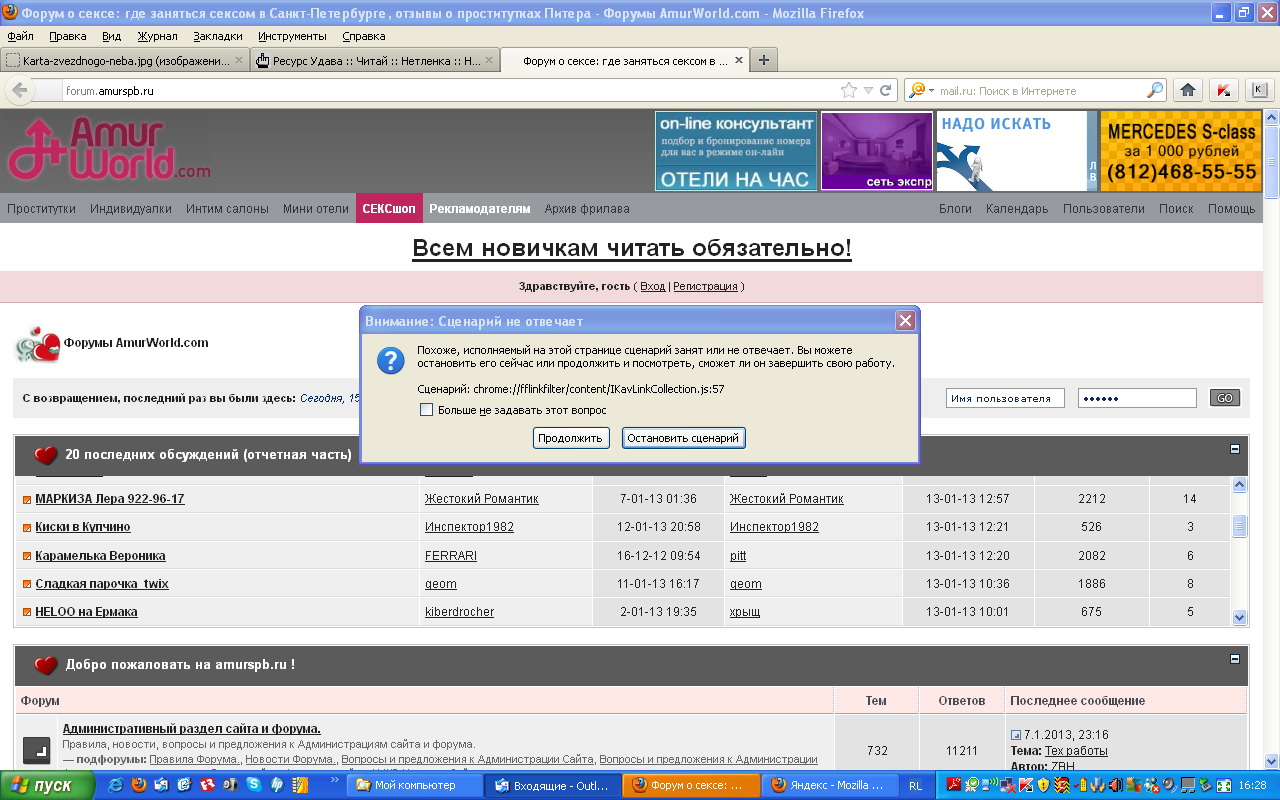Click the 'Продолжить' button in dialog
Screen dimensions: 1280x800
coord(570,438)
